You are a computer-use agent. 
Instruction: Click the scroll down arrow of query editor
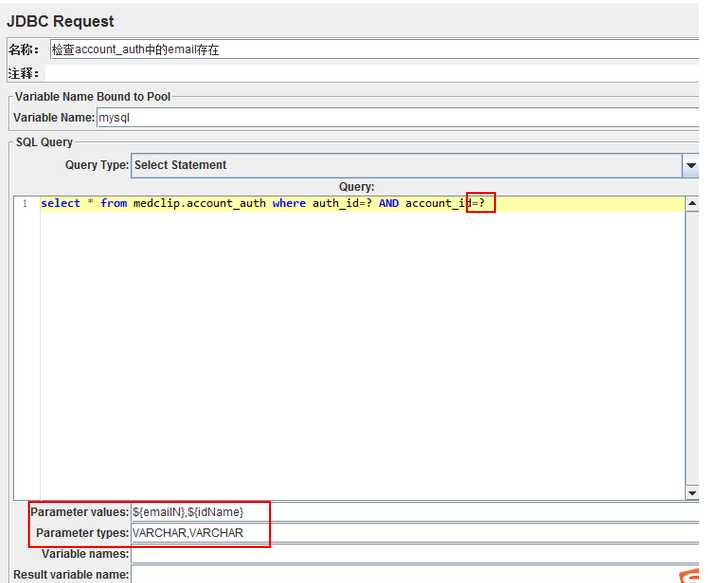coord(692,493)
